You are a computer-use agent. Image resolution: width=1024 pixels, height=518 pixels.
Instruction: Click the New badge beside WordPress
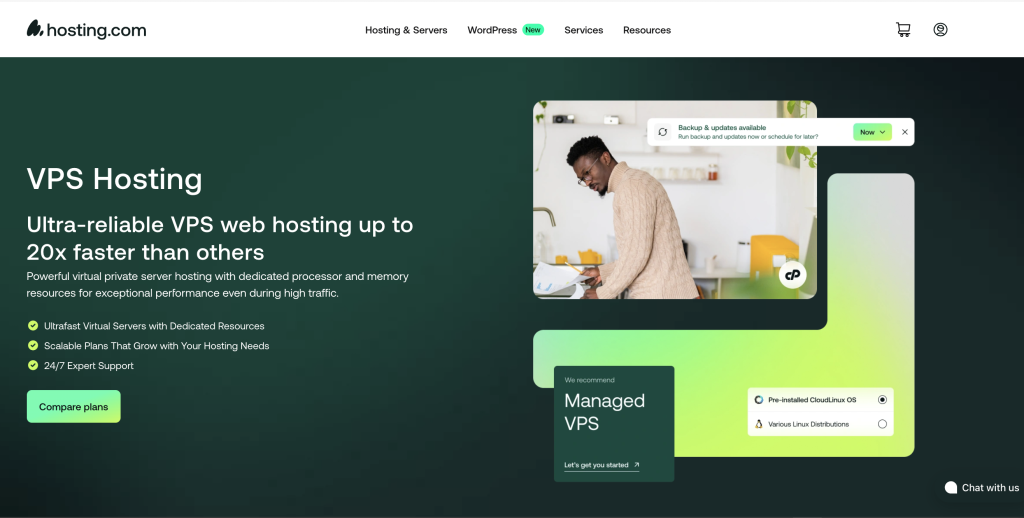[533, 30]
